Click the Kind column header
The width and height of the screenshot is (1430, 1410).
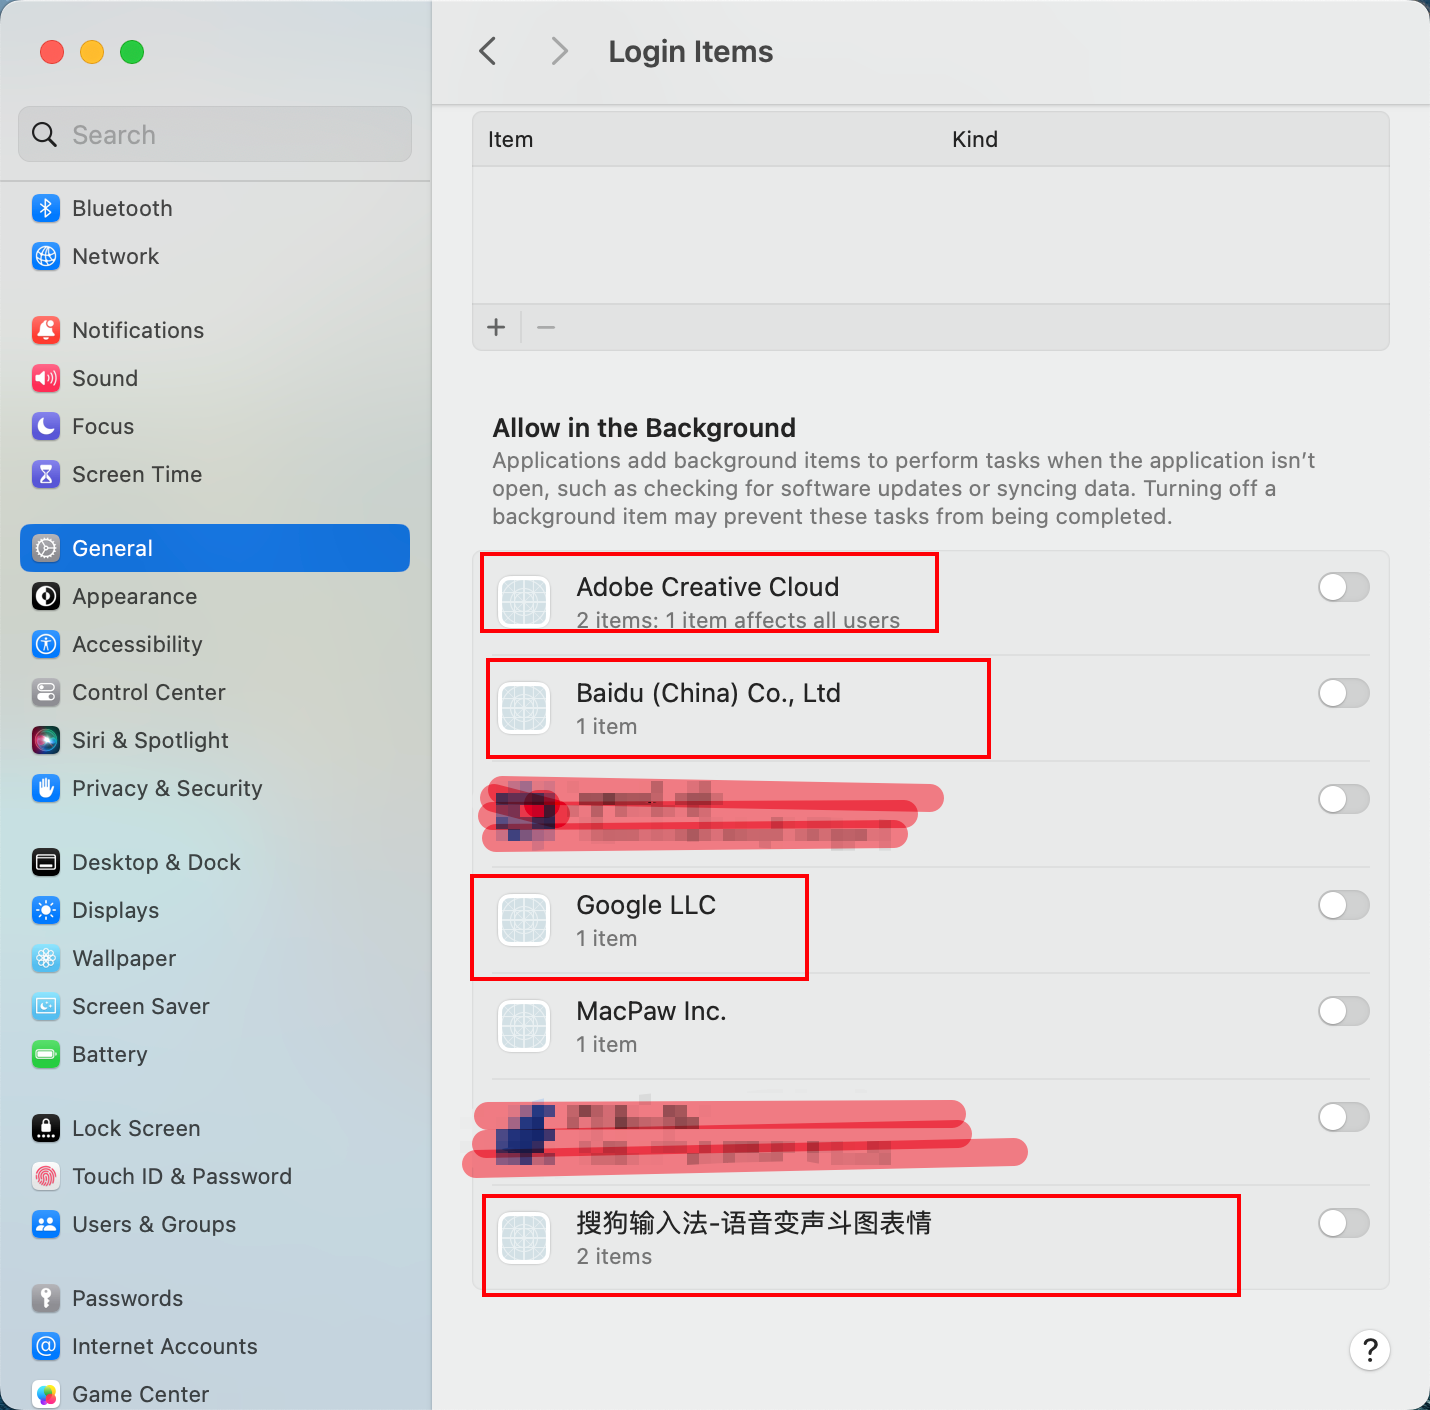coord(975,139)
